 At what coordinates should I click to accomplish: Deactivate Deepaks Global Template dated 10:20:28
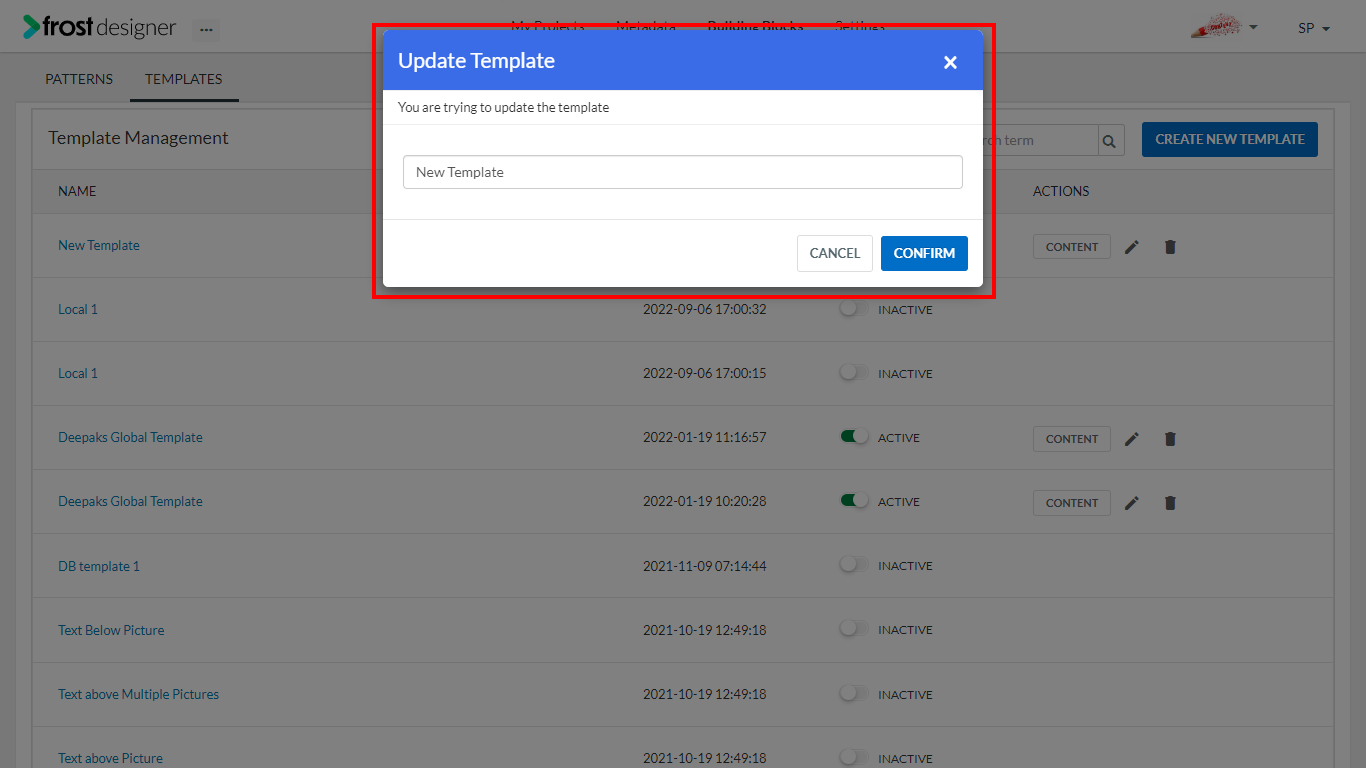point(854,501)
